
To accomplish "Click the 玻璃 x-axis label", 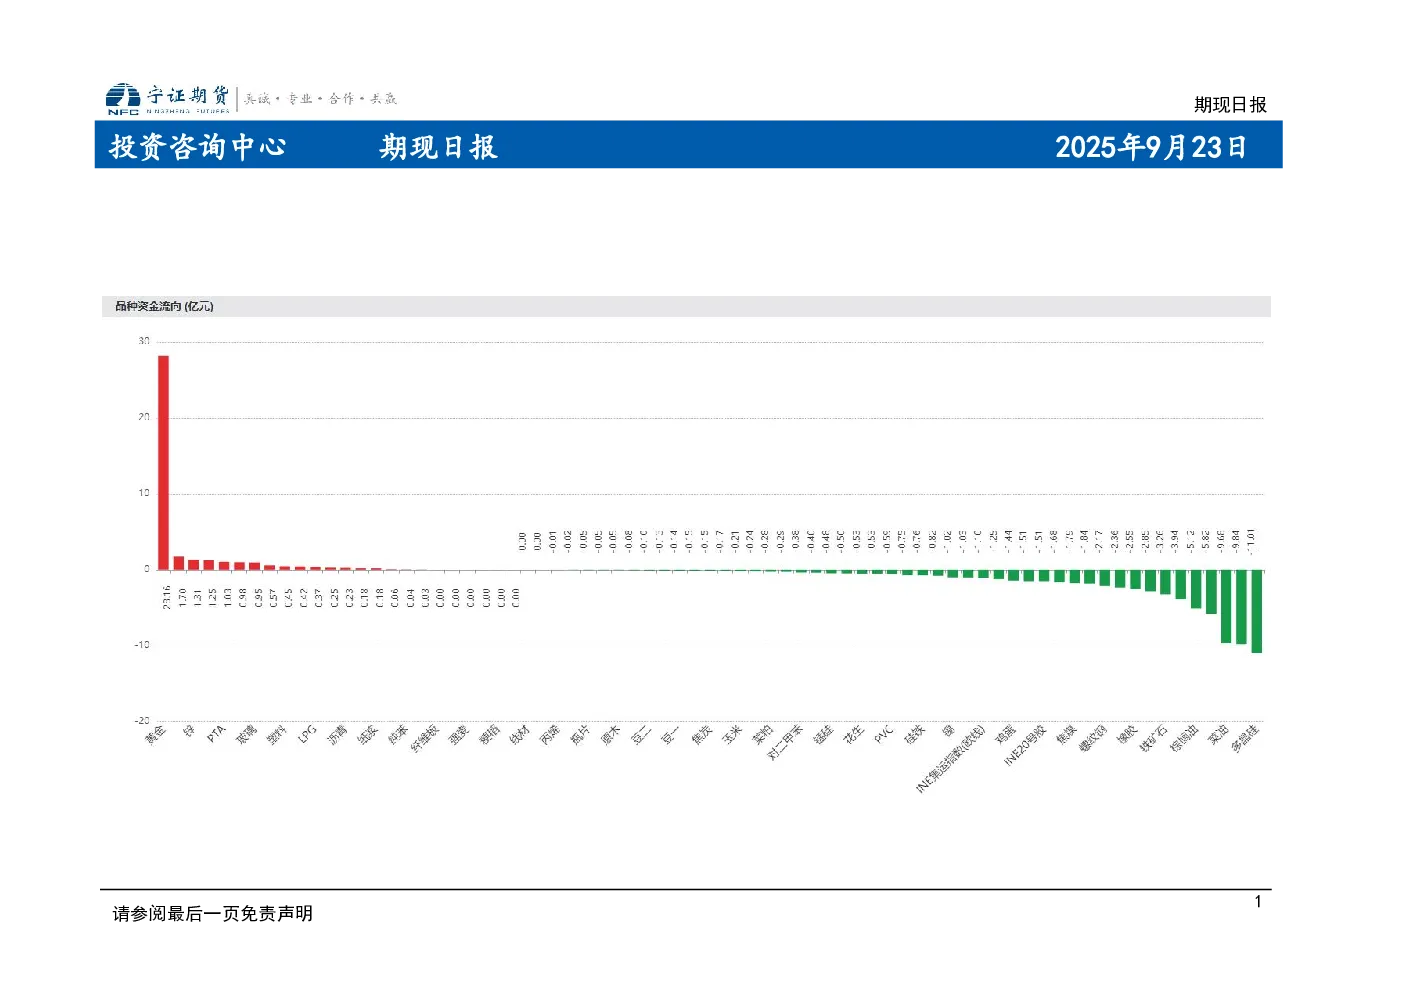I will point(246,735).
